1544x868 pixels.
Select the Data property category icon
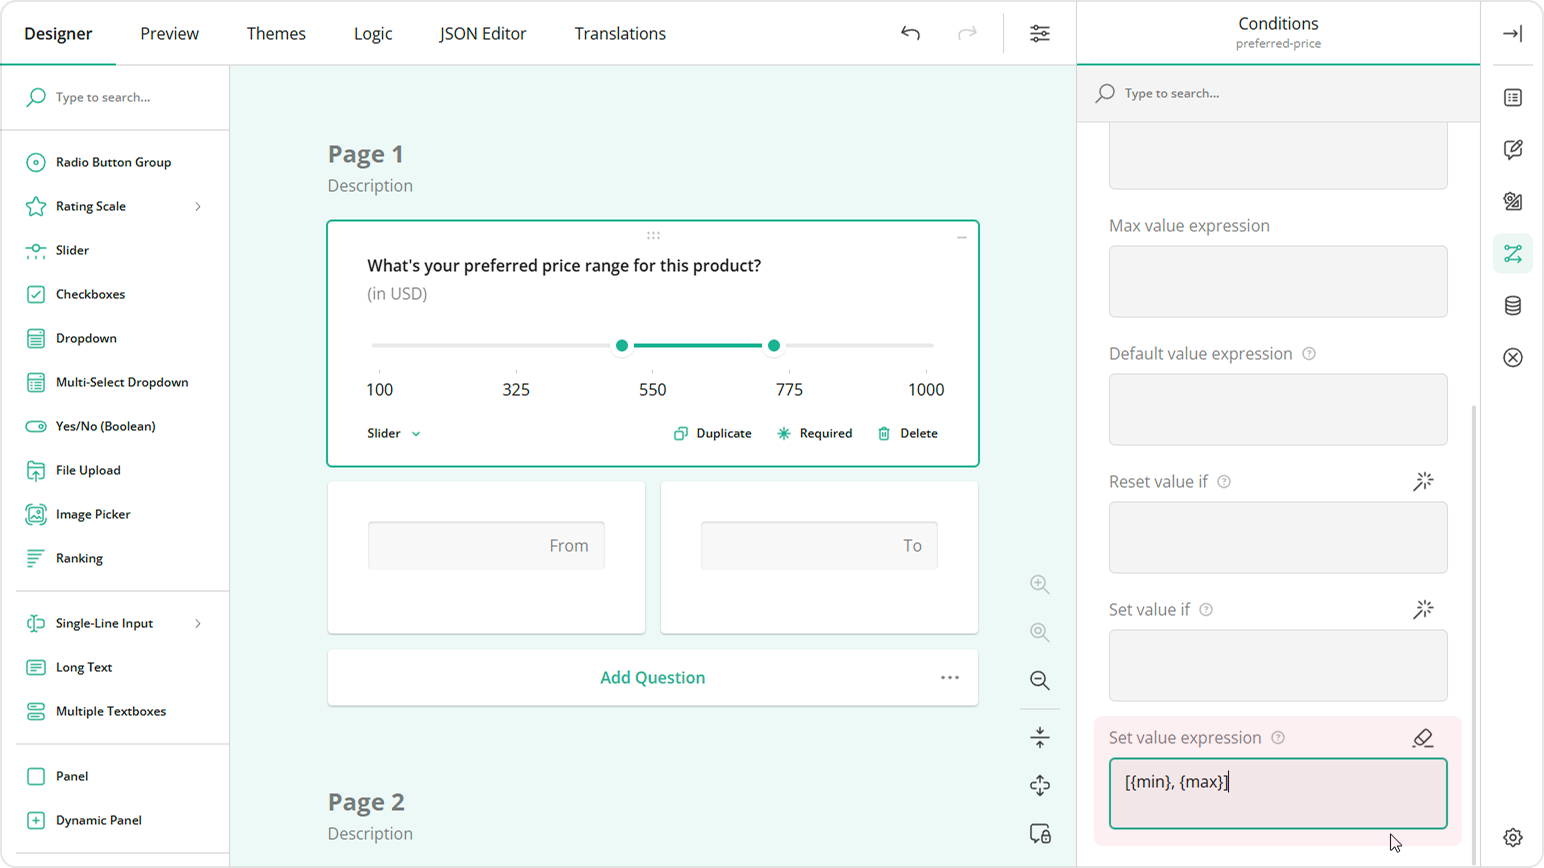(1513, 305)
